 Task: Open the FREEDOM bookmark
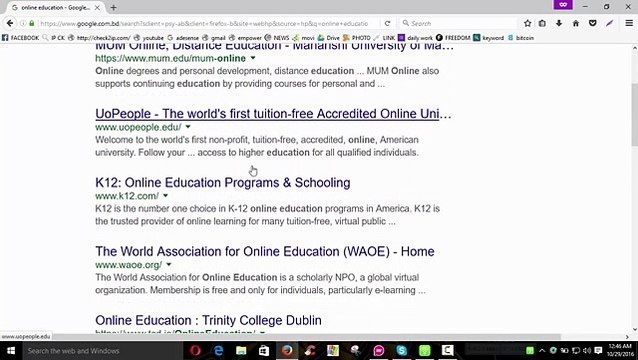453,38
